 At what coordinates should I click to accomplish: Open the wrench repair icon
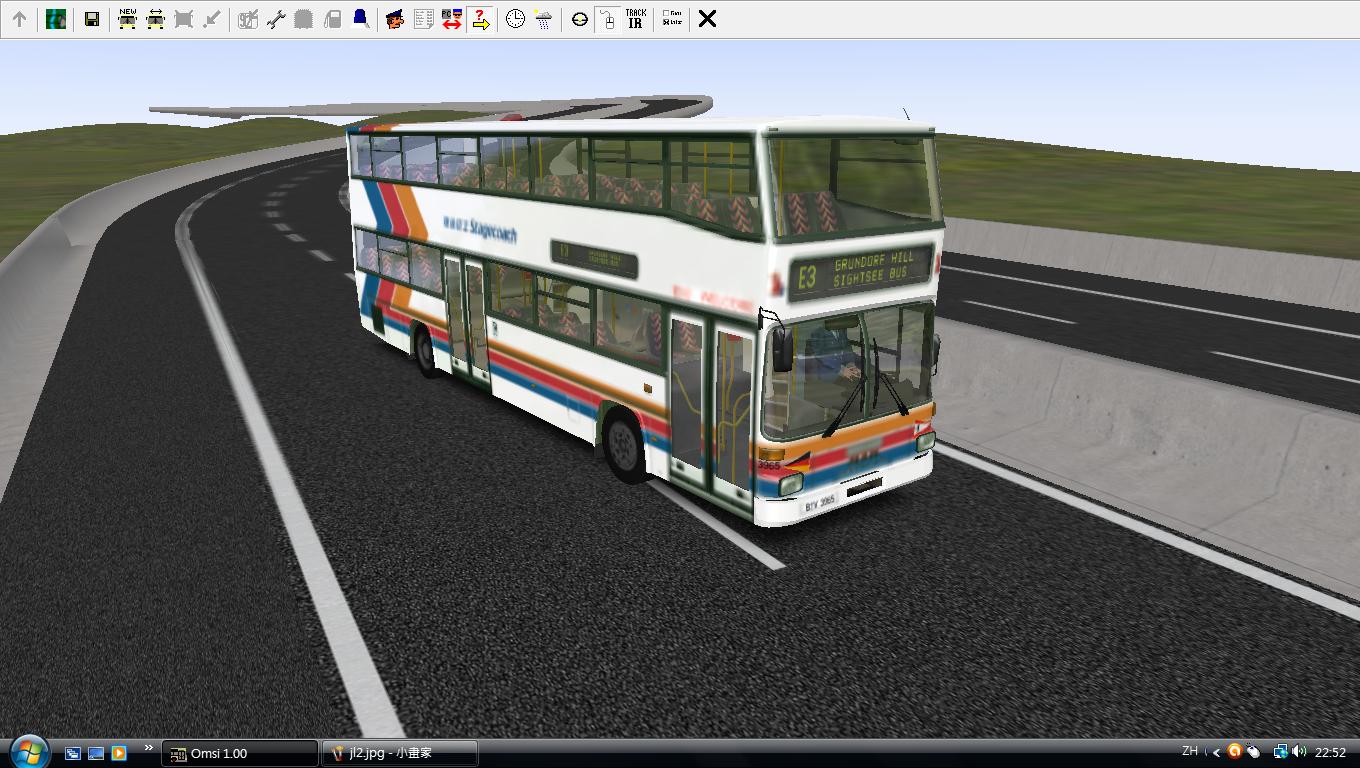click(276, 19)
